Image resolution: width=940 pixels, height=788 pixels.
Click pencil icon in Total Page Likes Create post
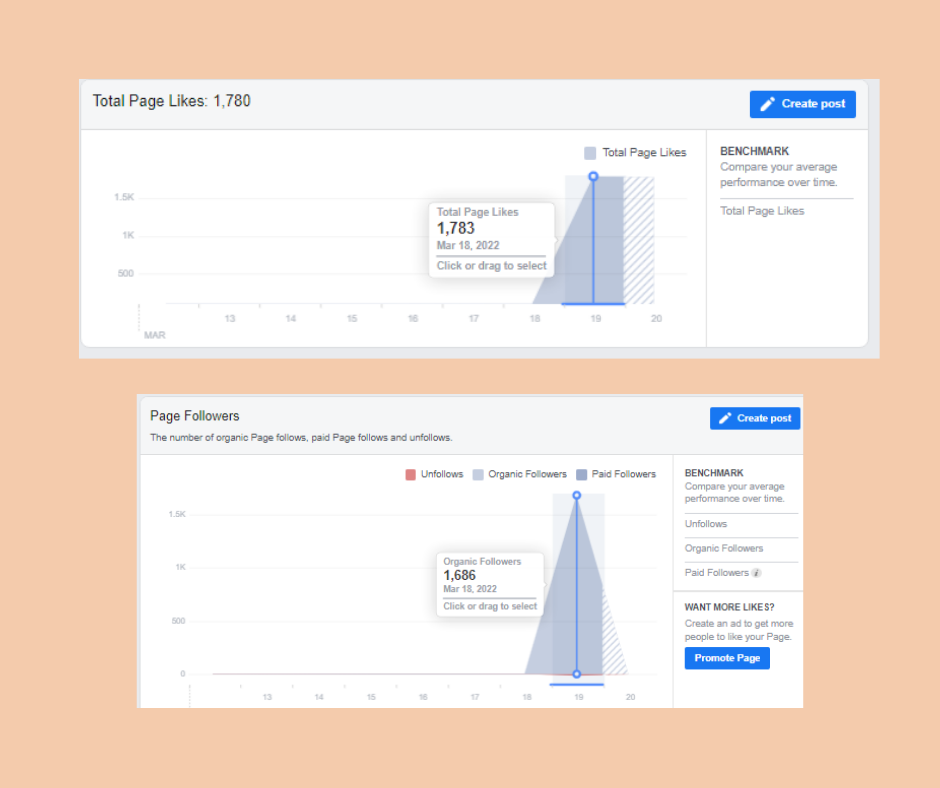[x=767, y=104]
